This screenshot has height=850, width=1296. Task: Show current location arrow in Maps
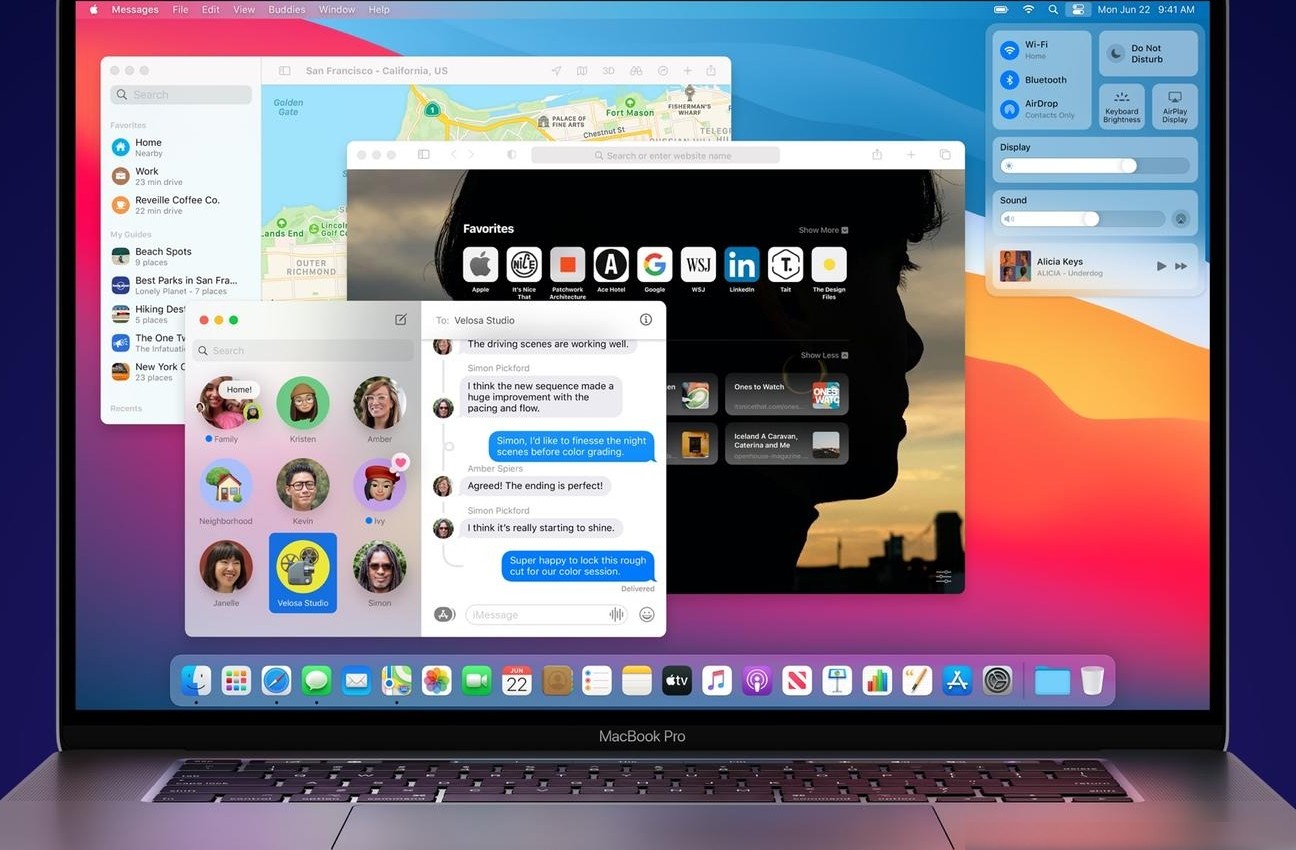point(557,71)
